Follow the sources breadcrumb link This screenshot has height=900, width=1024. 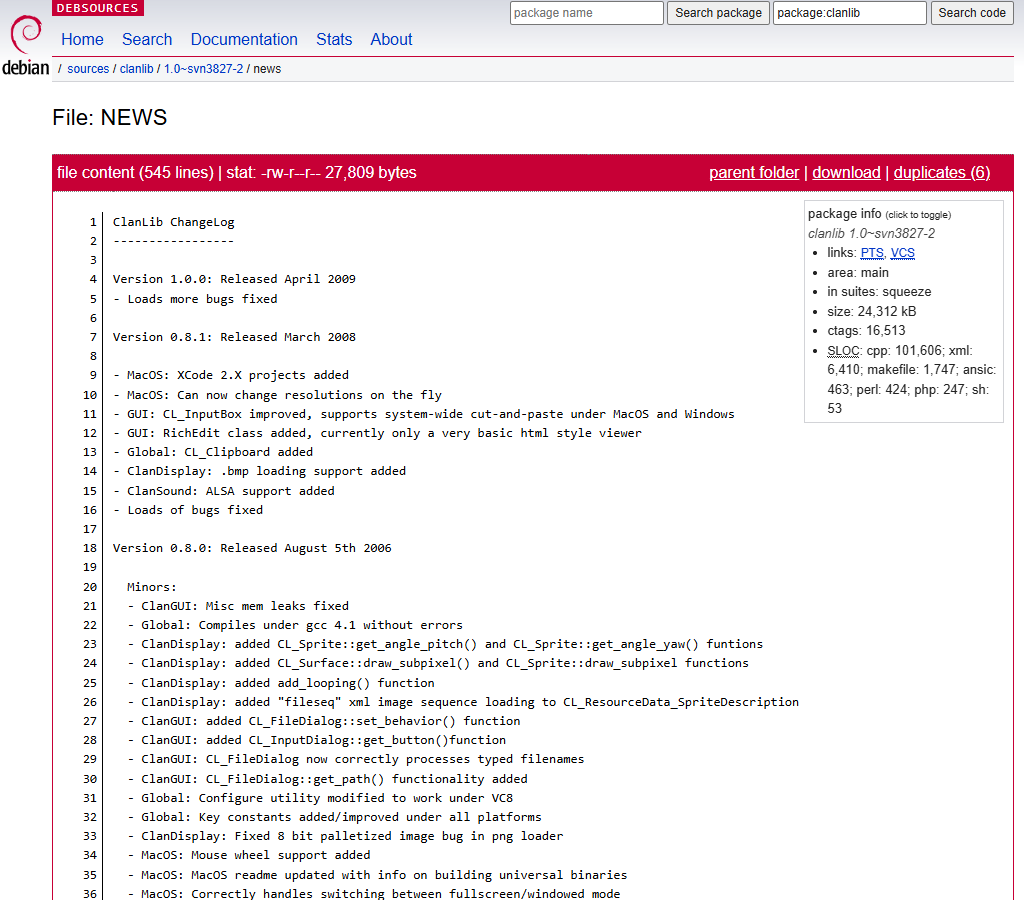[88, 69]
